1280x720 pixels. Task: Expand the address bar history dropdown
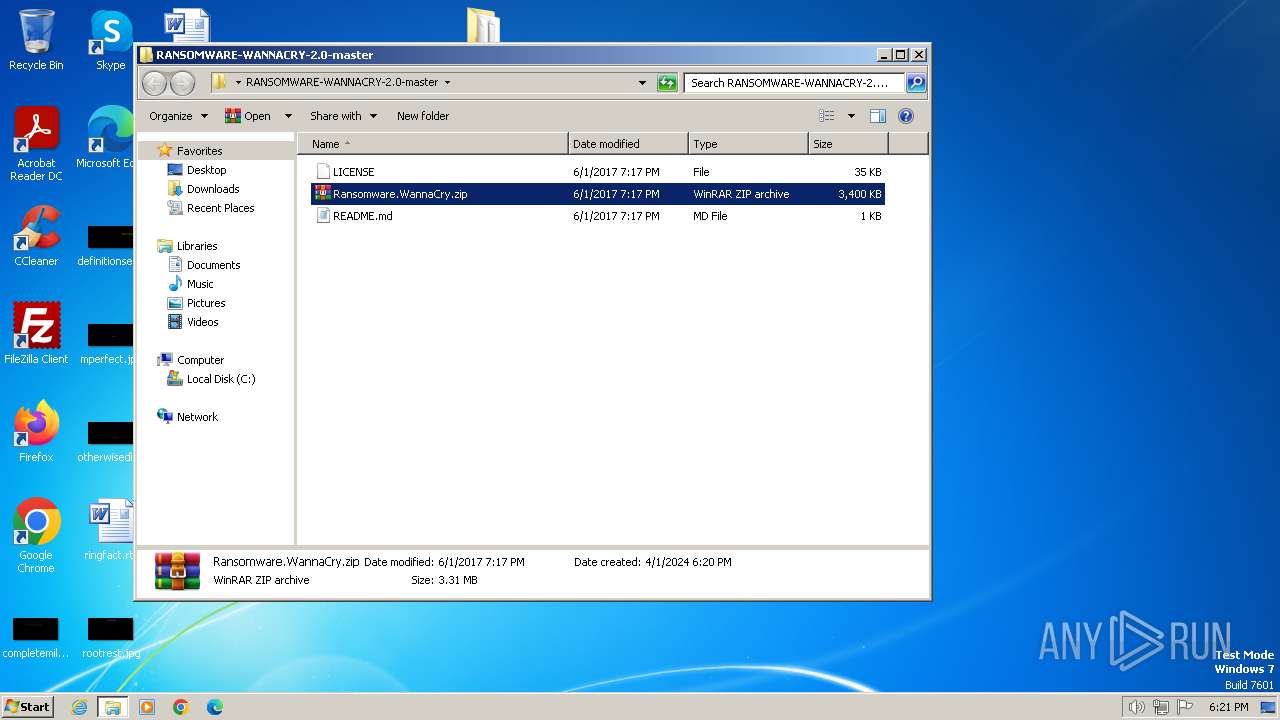642,83
